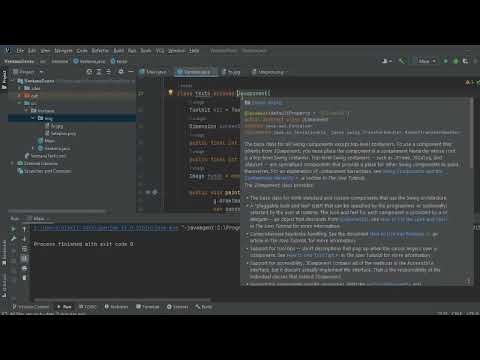
Task: Open the Edit menu
Action: [x=32, y=51]
